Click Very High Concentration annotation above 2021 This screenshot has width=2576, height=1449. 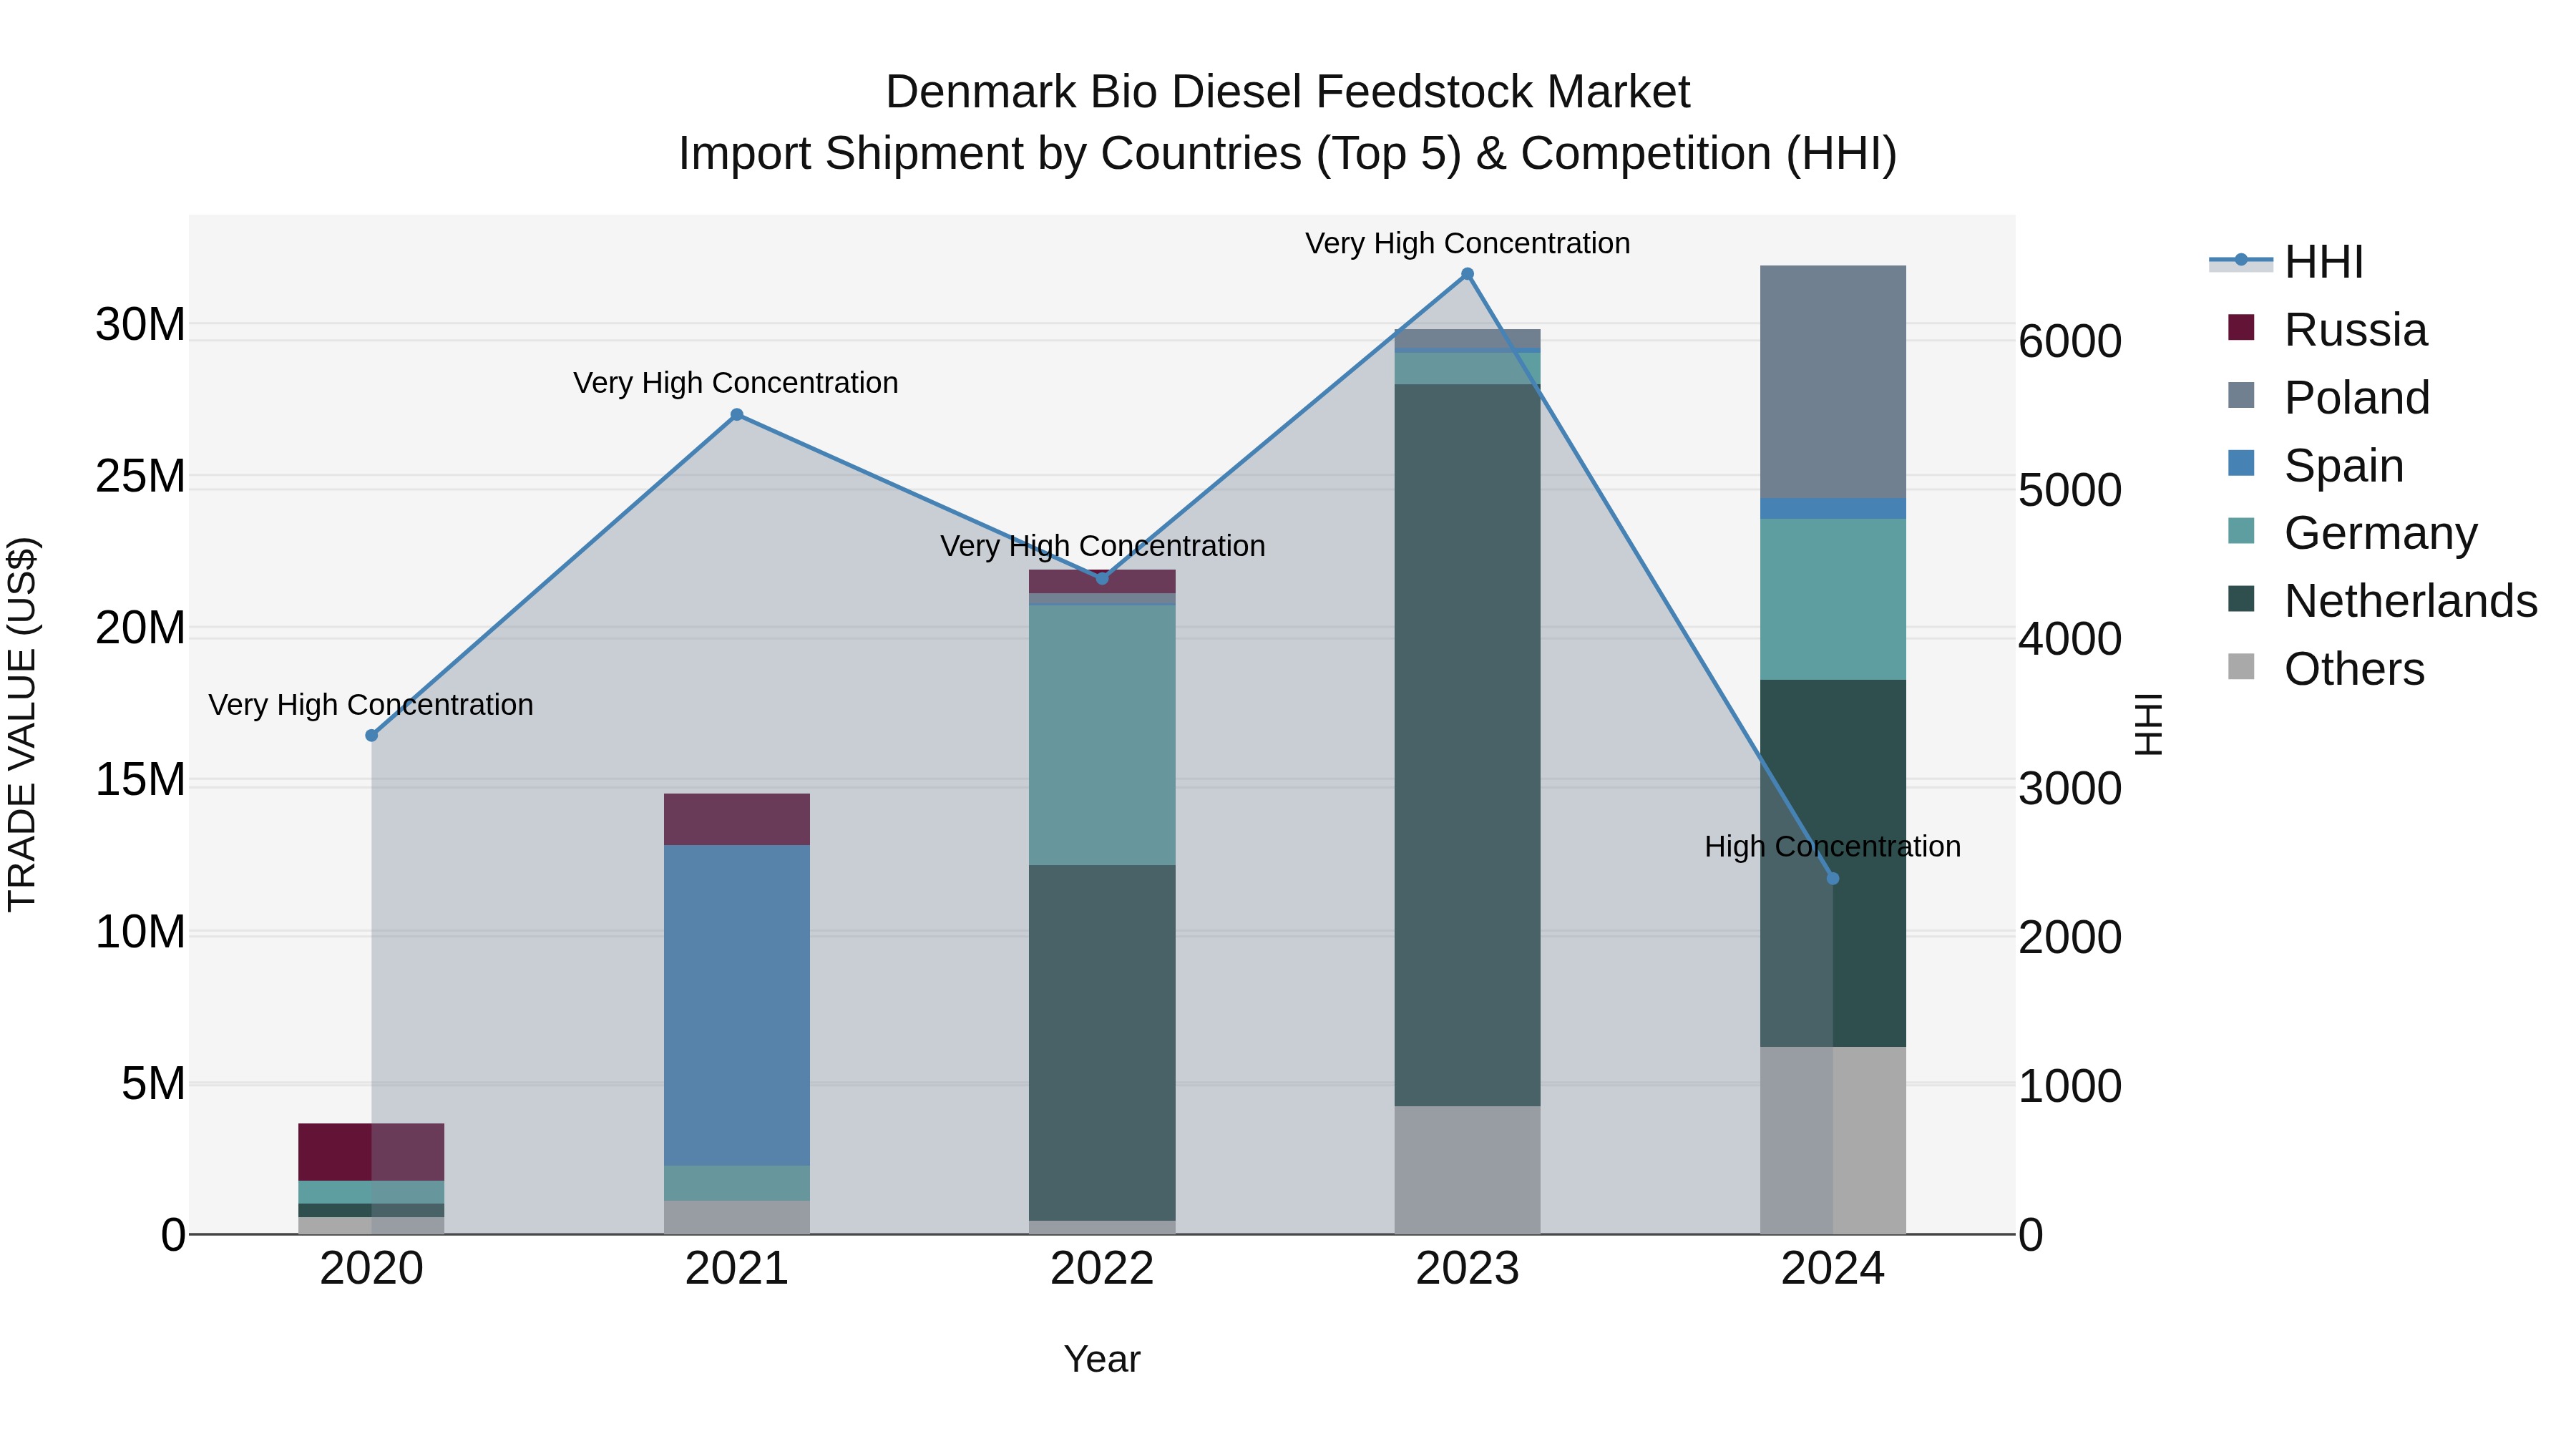(x=736, y=383)
